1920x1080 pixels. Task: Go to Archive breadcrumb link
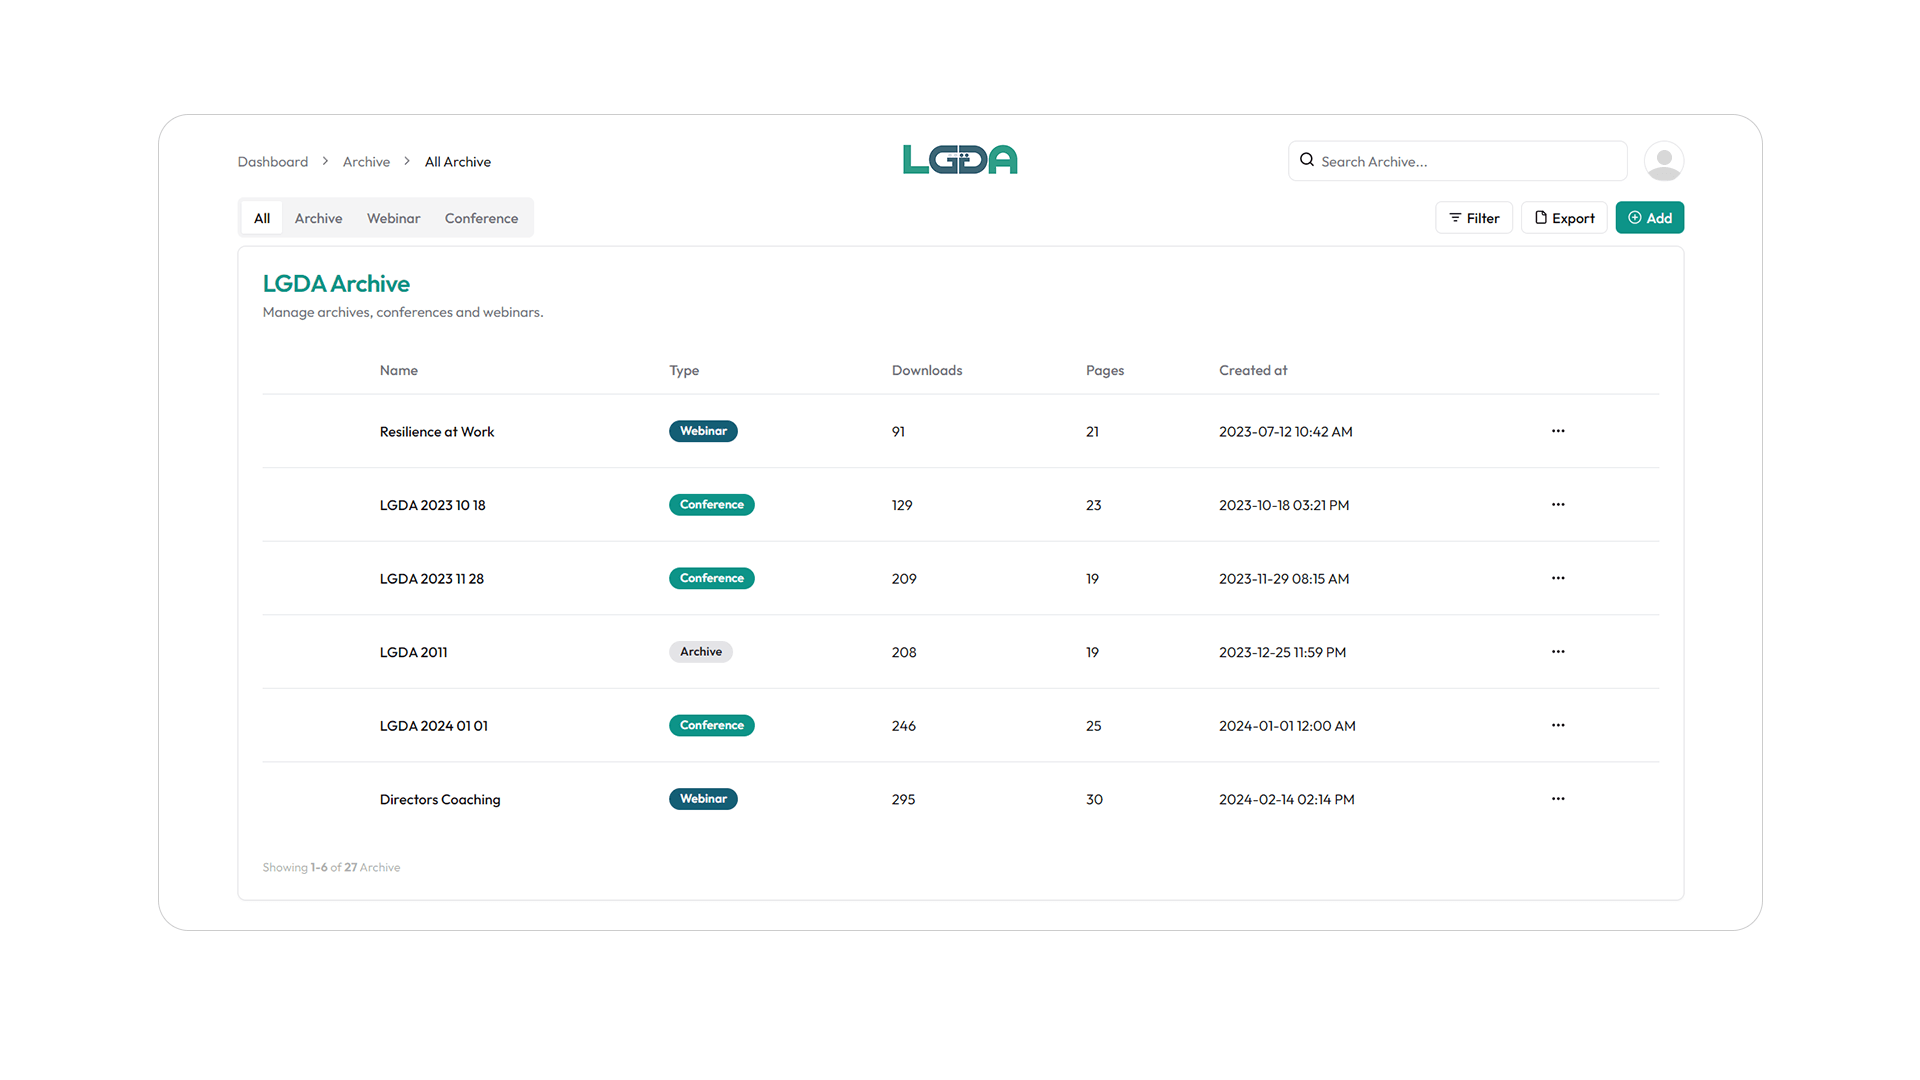click(366, 162)
